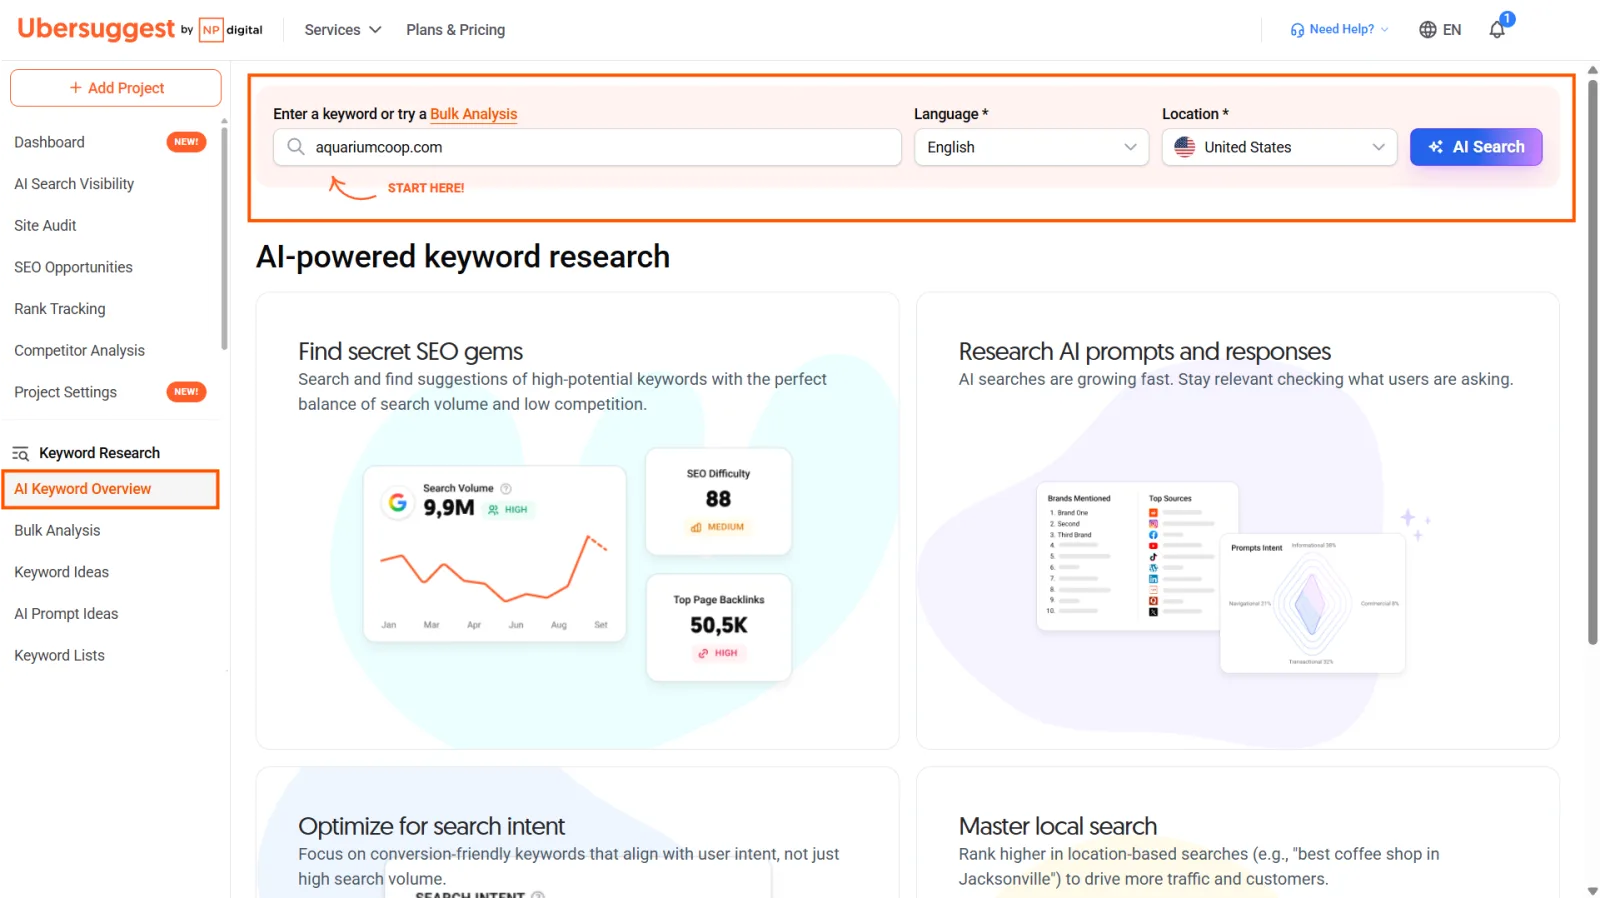
Task: Open the notifications bell
Action: 1497,29
